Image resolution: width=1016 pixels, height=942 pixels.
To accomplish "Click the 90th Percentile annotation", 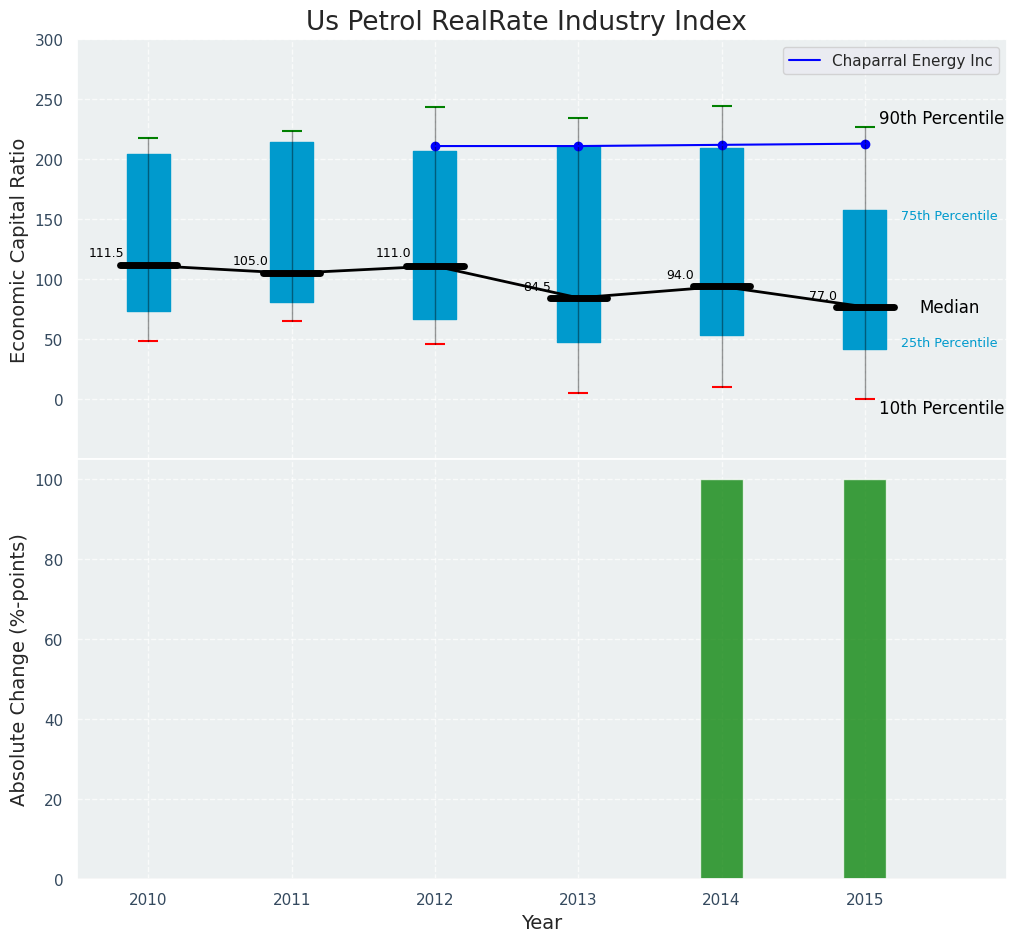I will pos(941,118).
